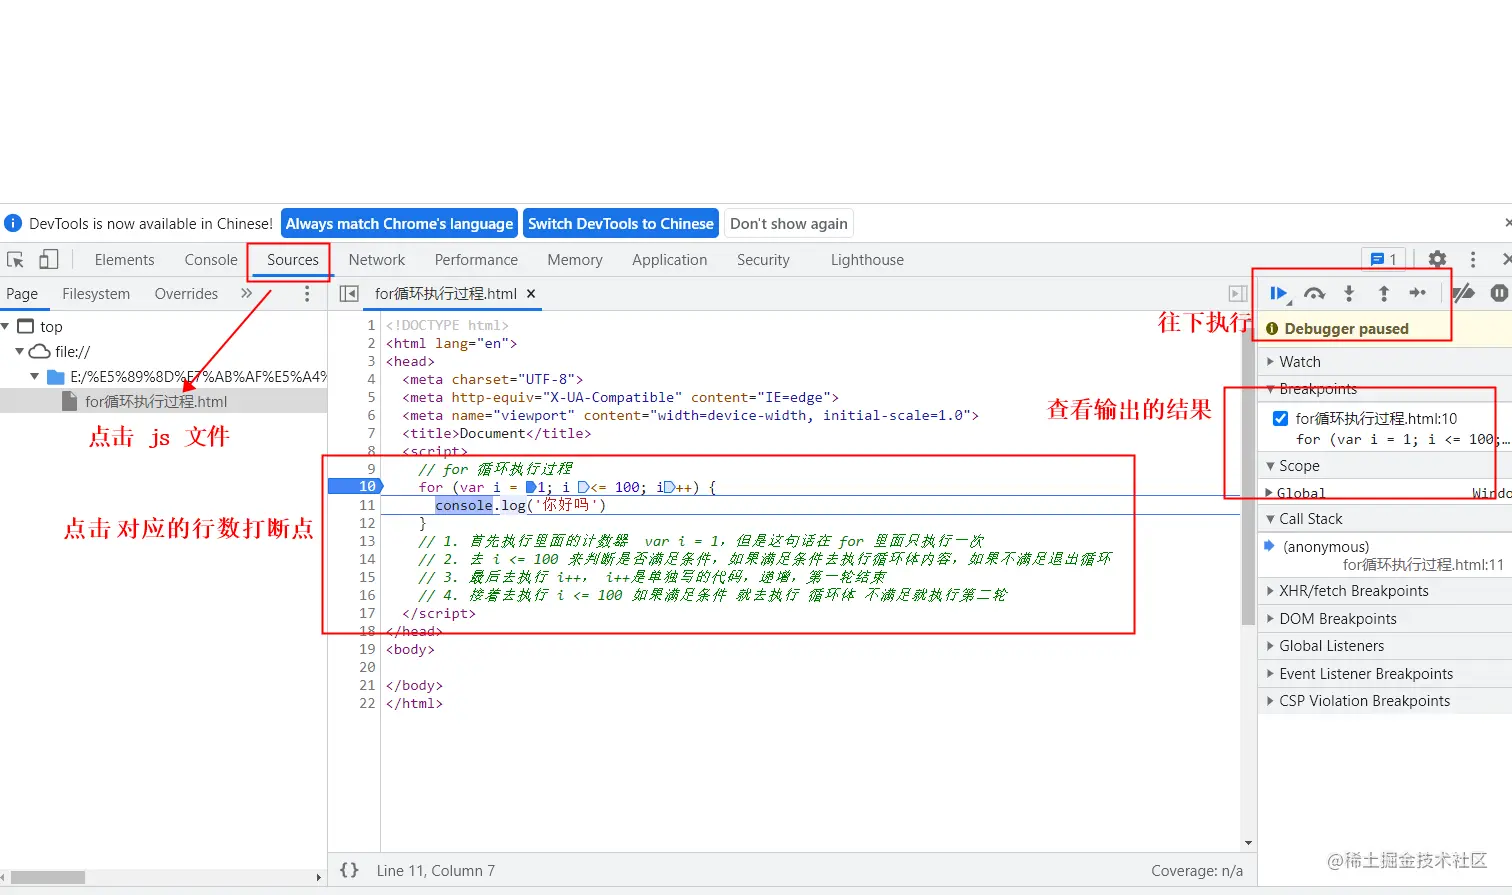Collapse the E:/ folder tree node
Image resolution: width=1512 pixels, height=895 pixels.
point(35,376)
